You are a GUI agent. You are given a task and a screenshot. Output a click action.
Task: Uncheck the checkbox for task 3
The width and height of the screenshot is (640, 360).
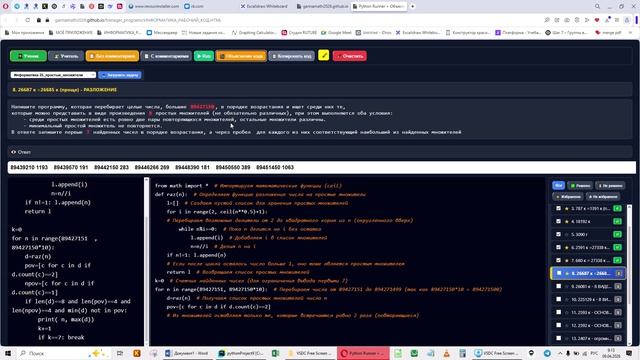coord(559,208)
